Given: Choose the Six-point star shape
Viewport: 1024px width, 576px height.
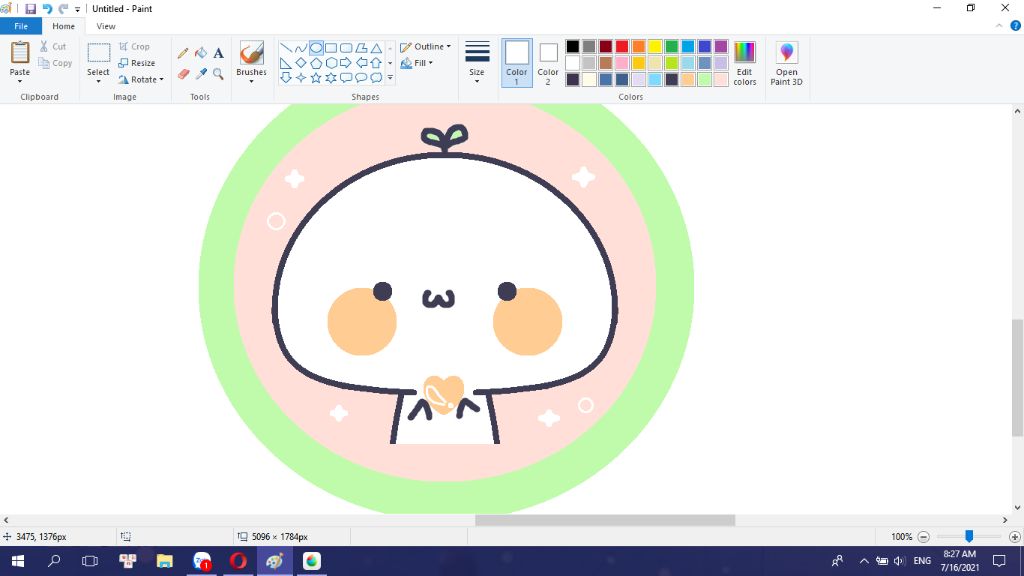Looking at the screenshot, I should tap(331, 78).
